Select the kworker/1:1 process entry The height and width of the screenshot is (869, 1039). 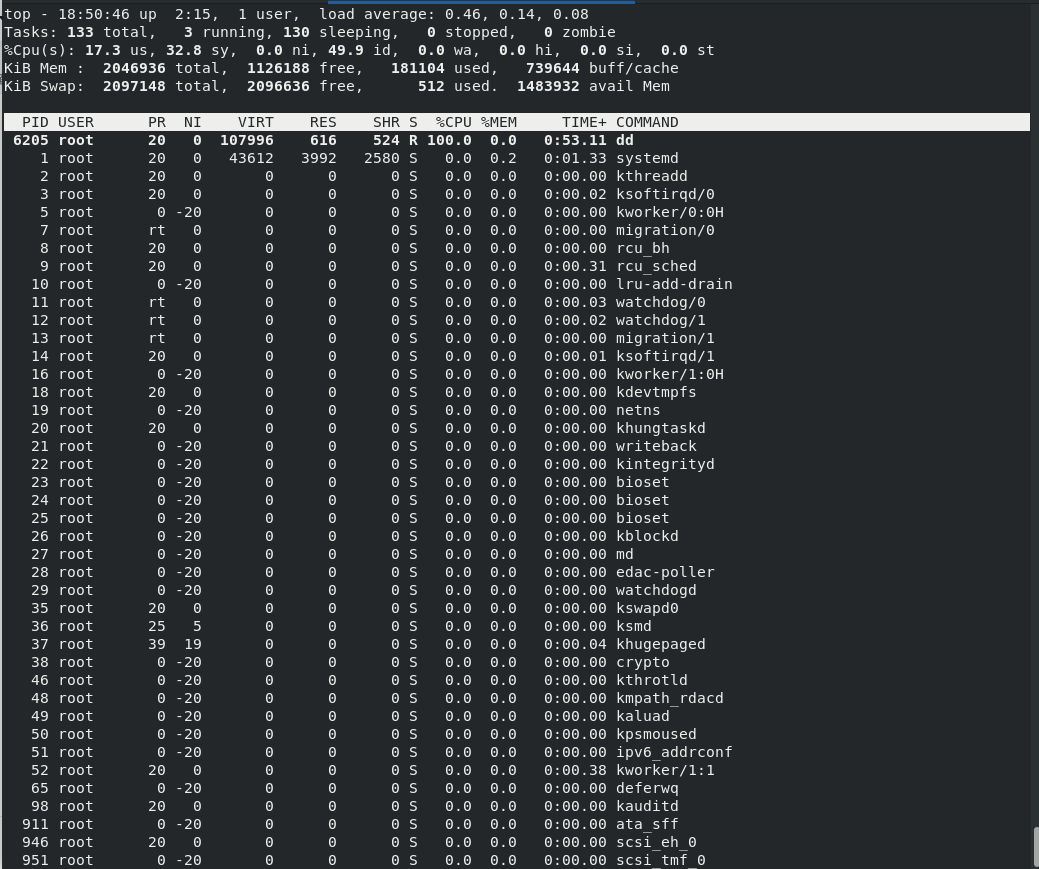pyautogui.click(x=665, y=770)
